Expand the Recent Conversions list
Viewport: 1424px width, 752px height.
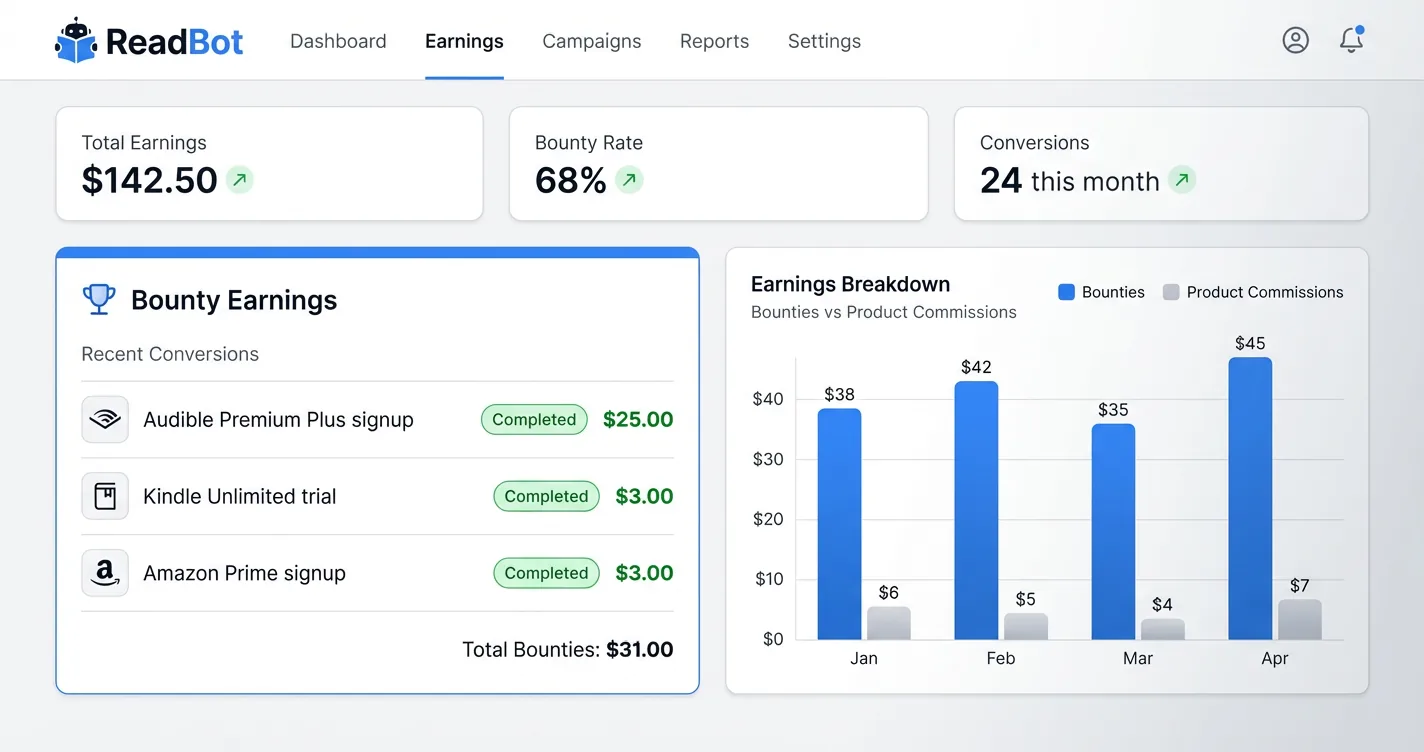170,353
